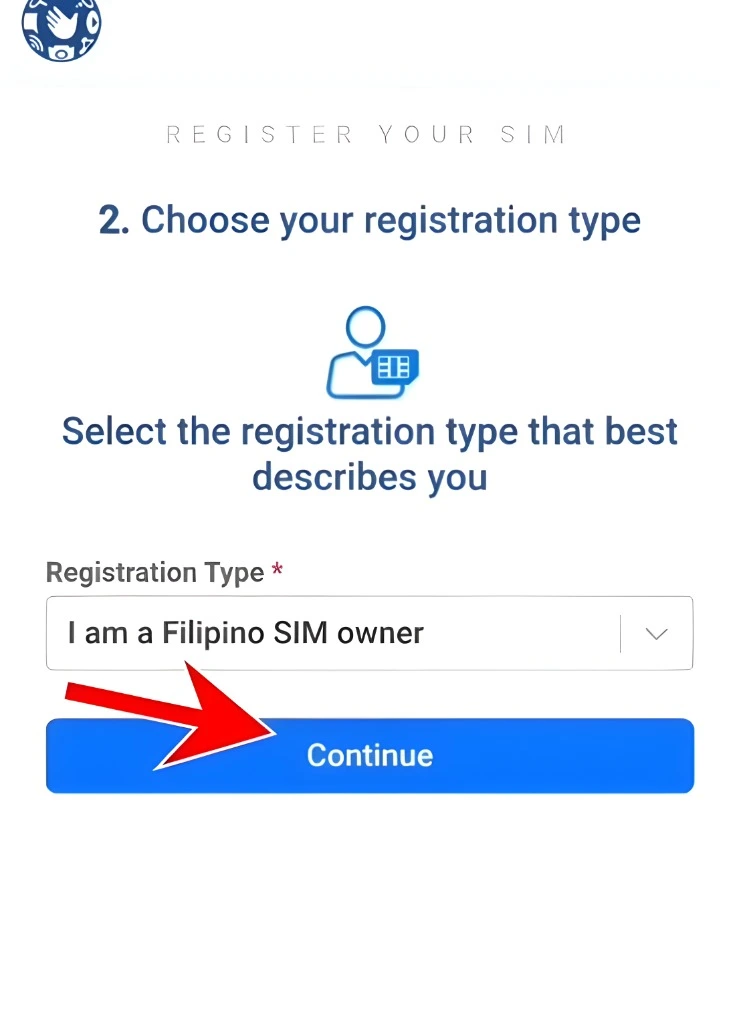This screenshot has height=1024, width=741.
Task: Select the 'Select the registration type' description text
Action: [369, 453]
